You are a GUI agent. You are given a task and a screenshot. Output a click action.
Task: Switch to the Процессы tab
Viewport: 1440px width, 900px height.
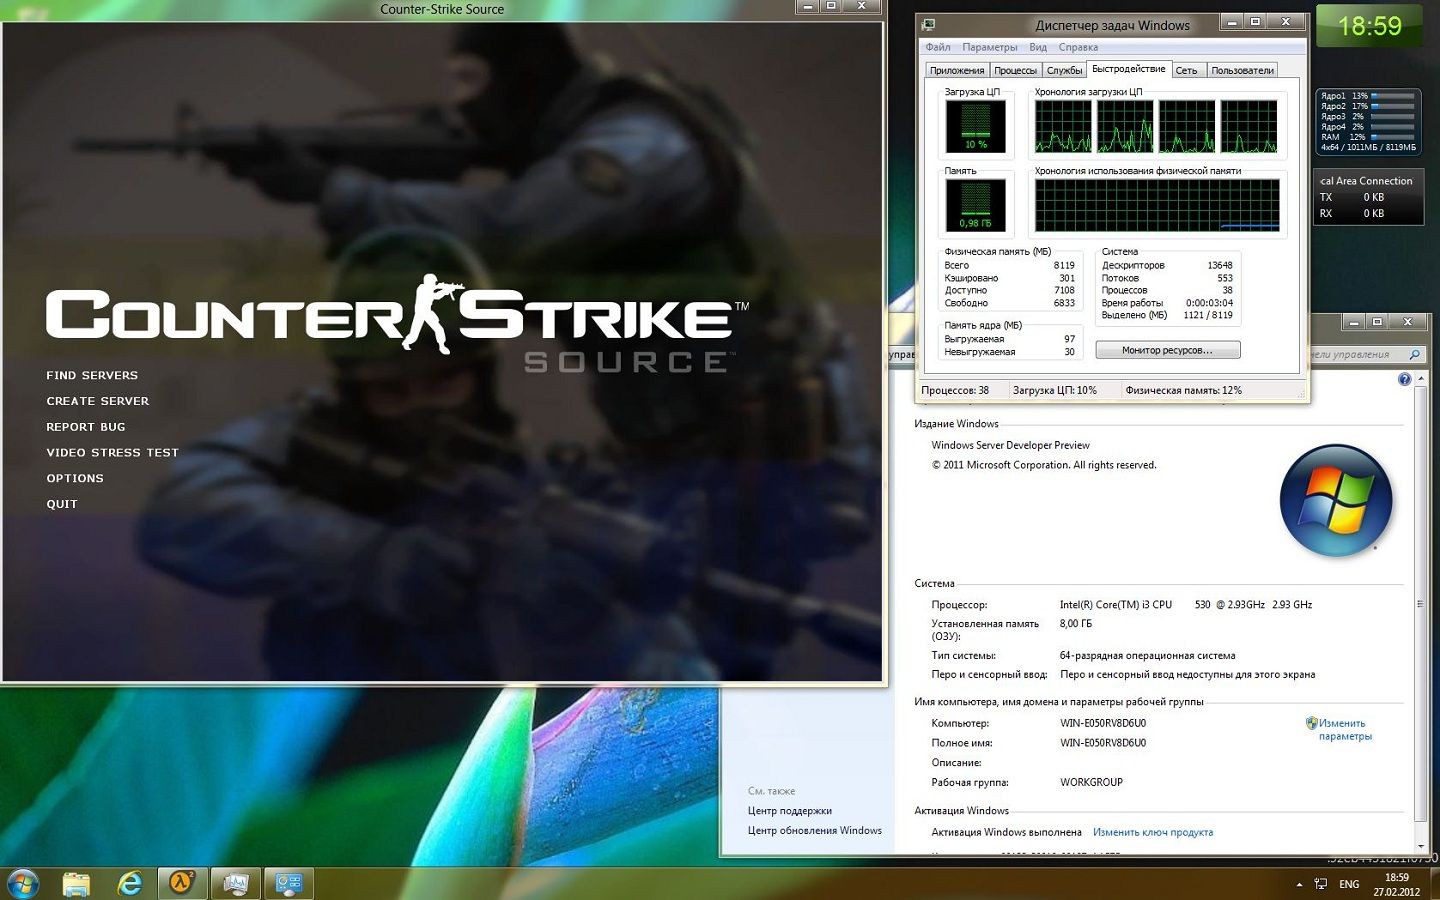pos(1015,70)
